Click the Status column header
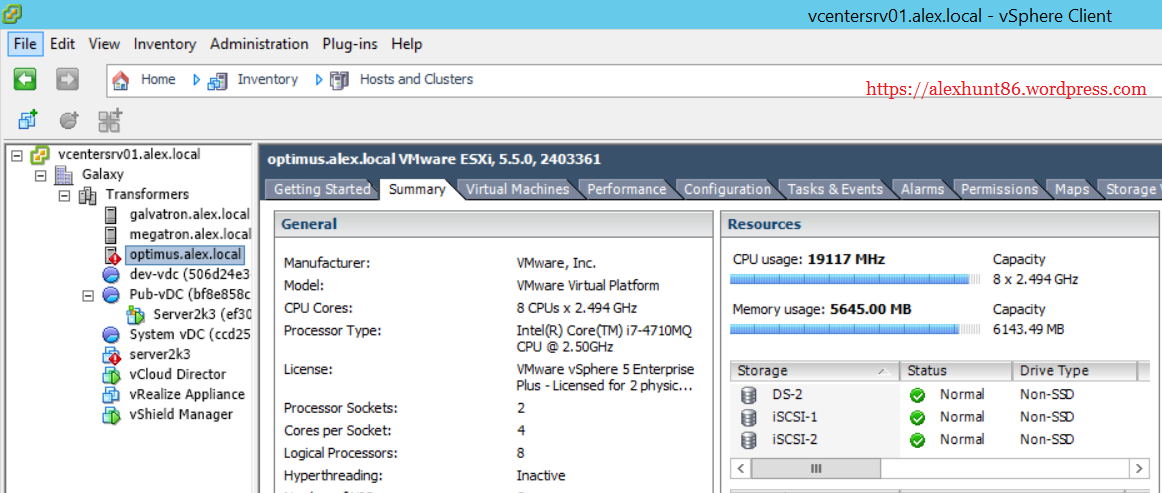This screenshot has height=493, width=1162. [956, 371]
